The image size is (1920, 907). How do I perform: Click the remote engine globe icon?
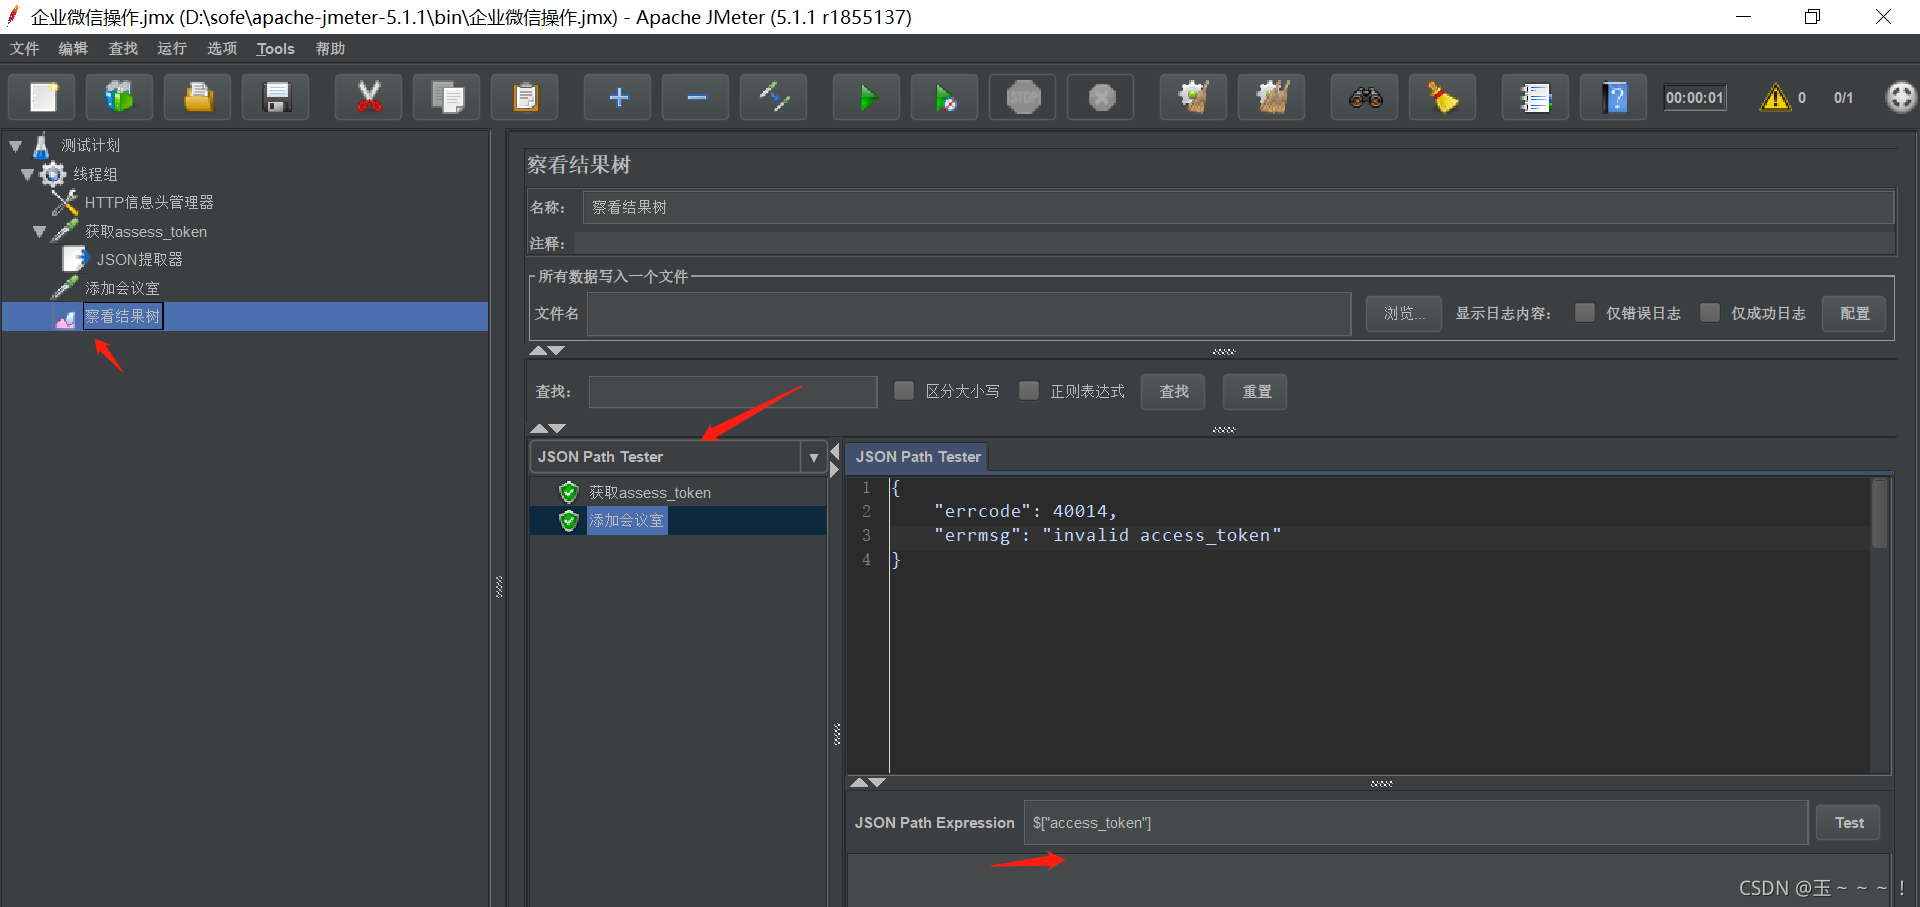pyautogui.click(x=1900, y=97)
